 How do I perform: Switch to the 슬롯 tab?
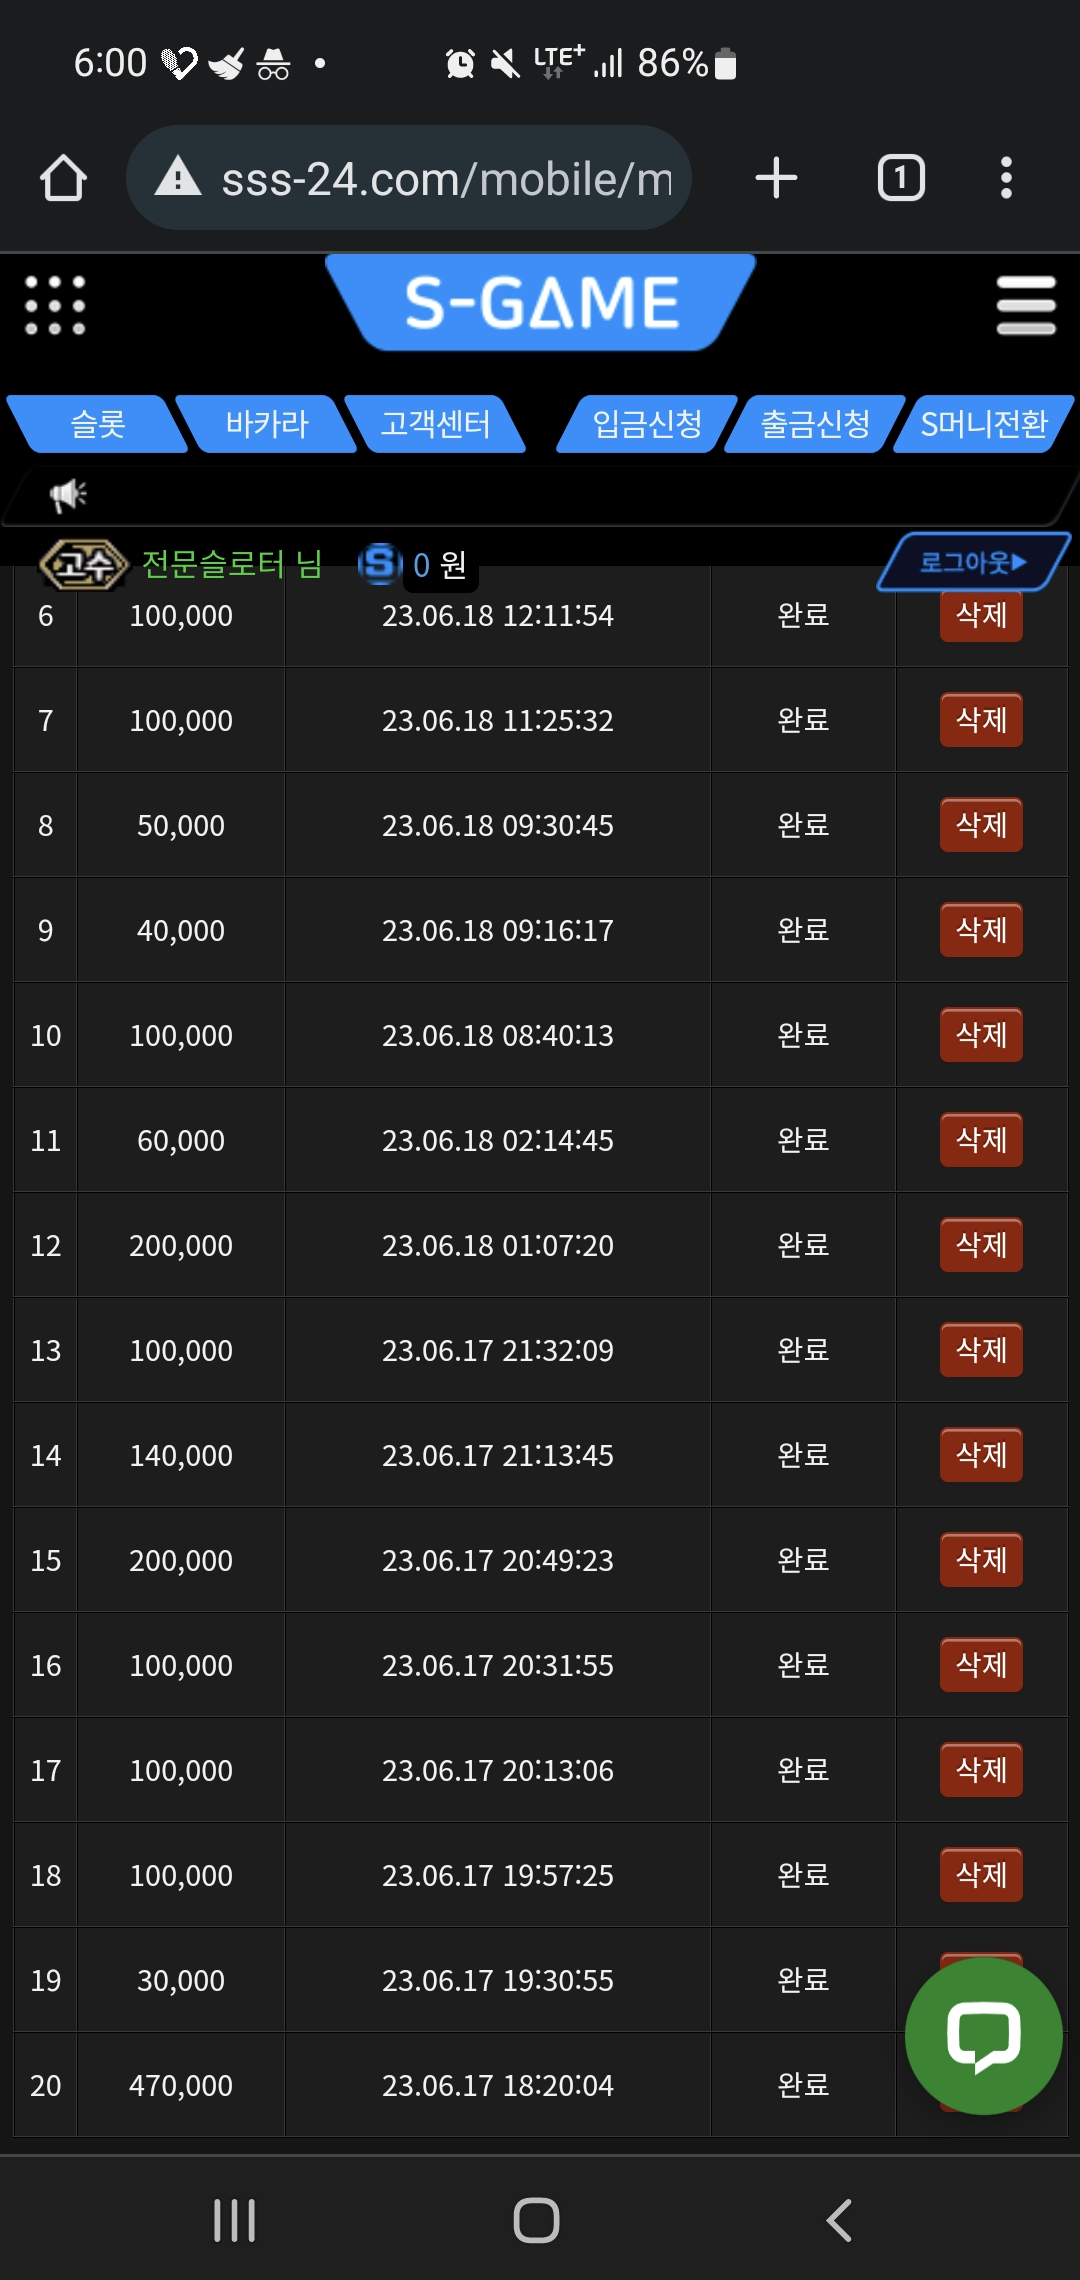pyautogui.click(x=98, y=424)
